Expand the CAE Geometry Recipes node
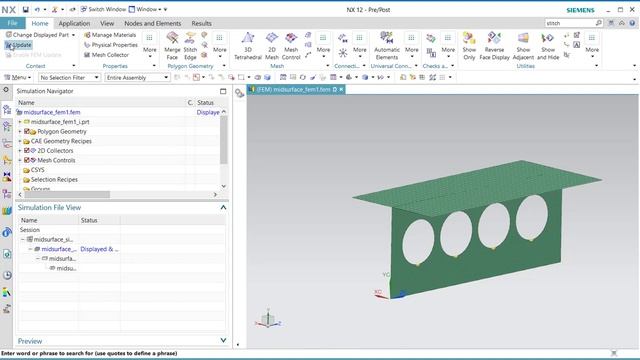The image size is (640, 360). pyautogui.click(x=20, y=141)
